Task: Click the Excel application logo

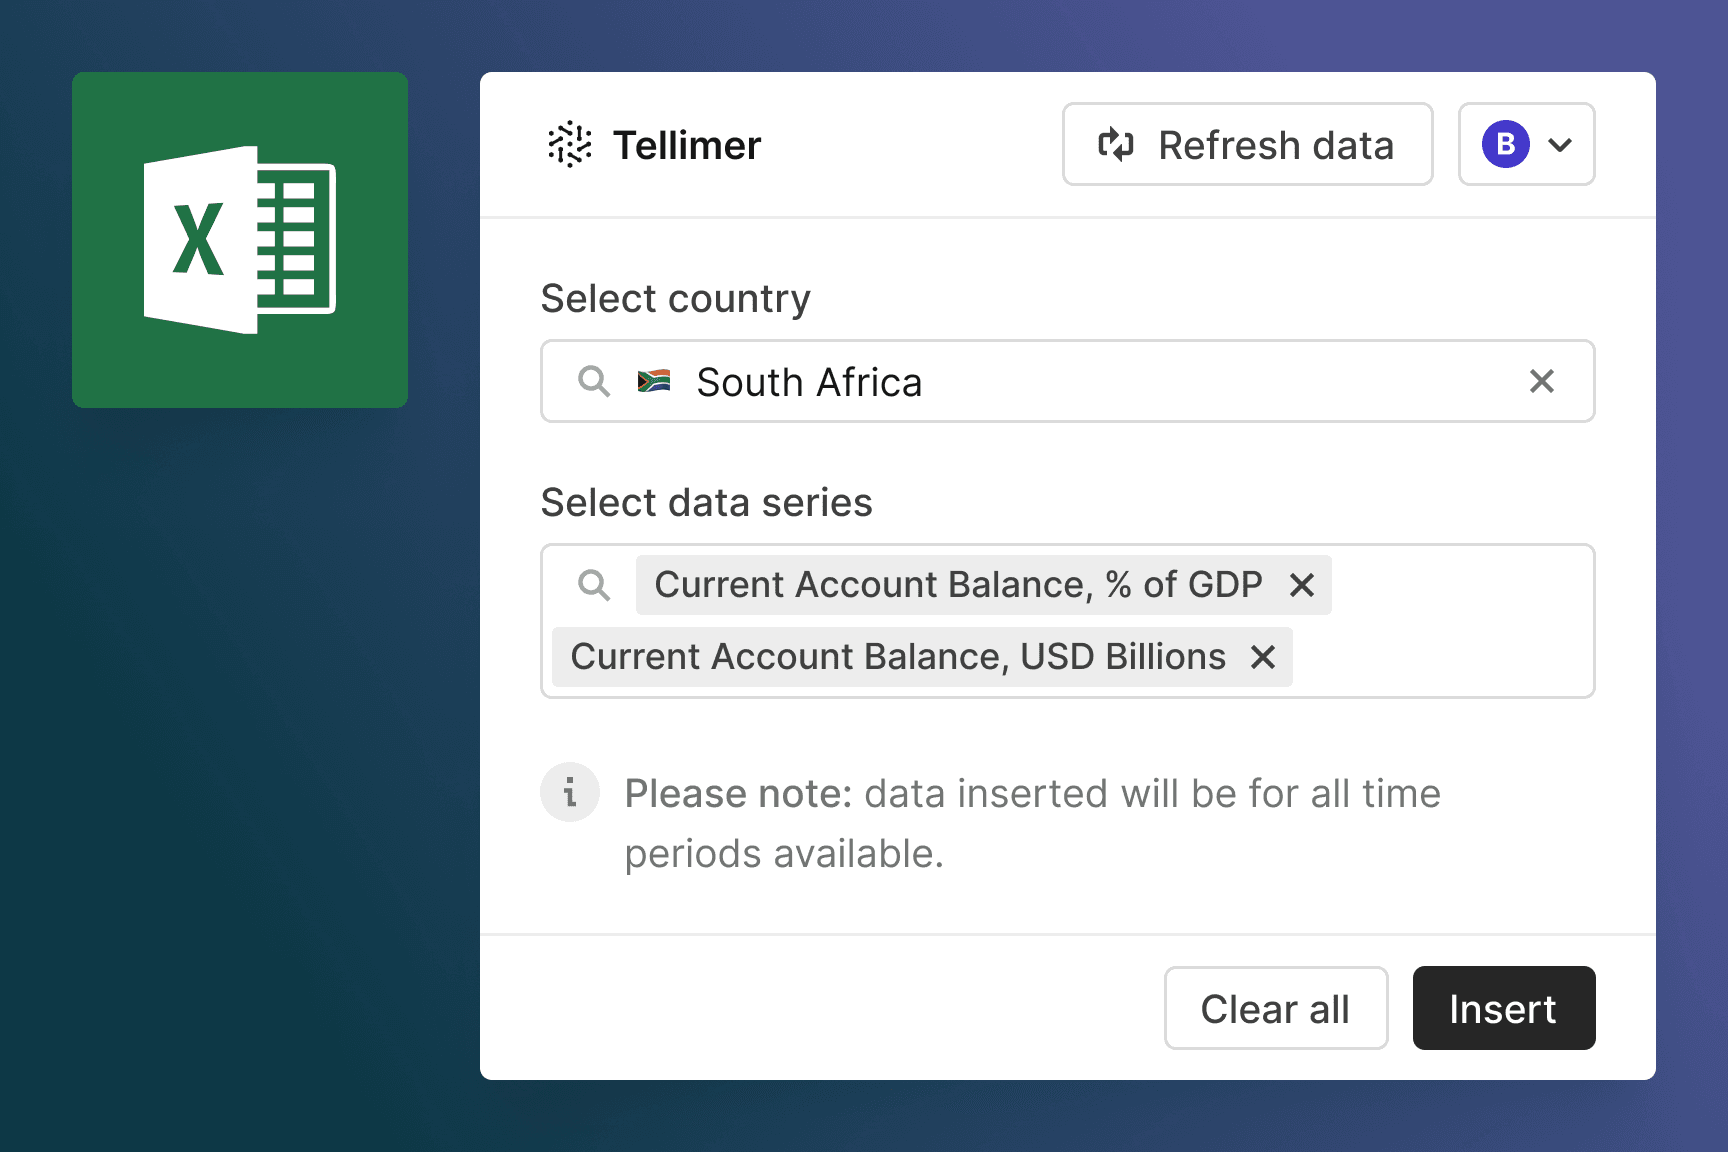Action: pos(240,240)
